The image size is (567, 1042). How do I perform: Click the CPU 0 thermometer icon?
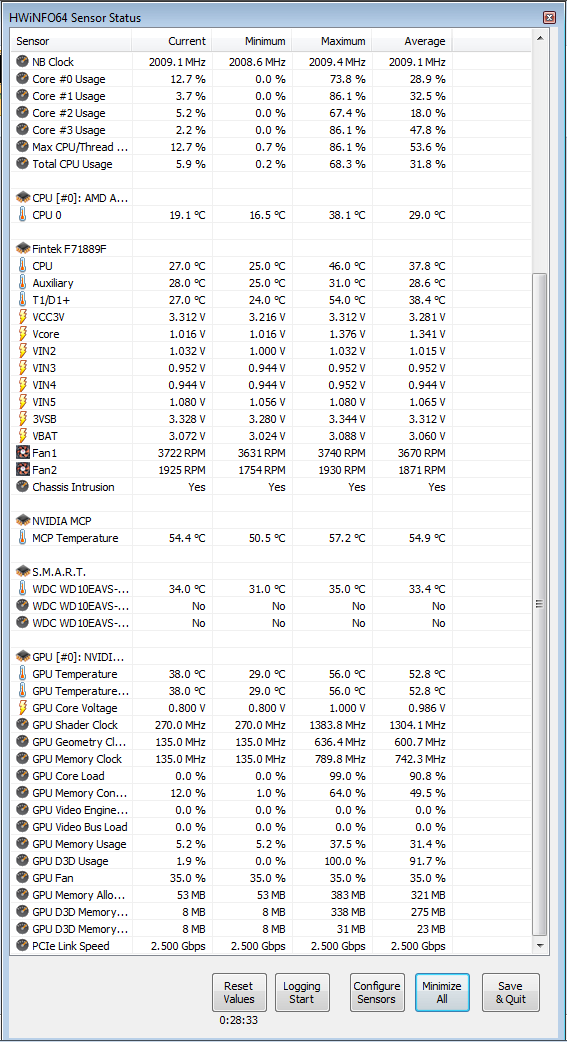coord(23,214)
